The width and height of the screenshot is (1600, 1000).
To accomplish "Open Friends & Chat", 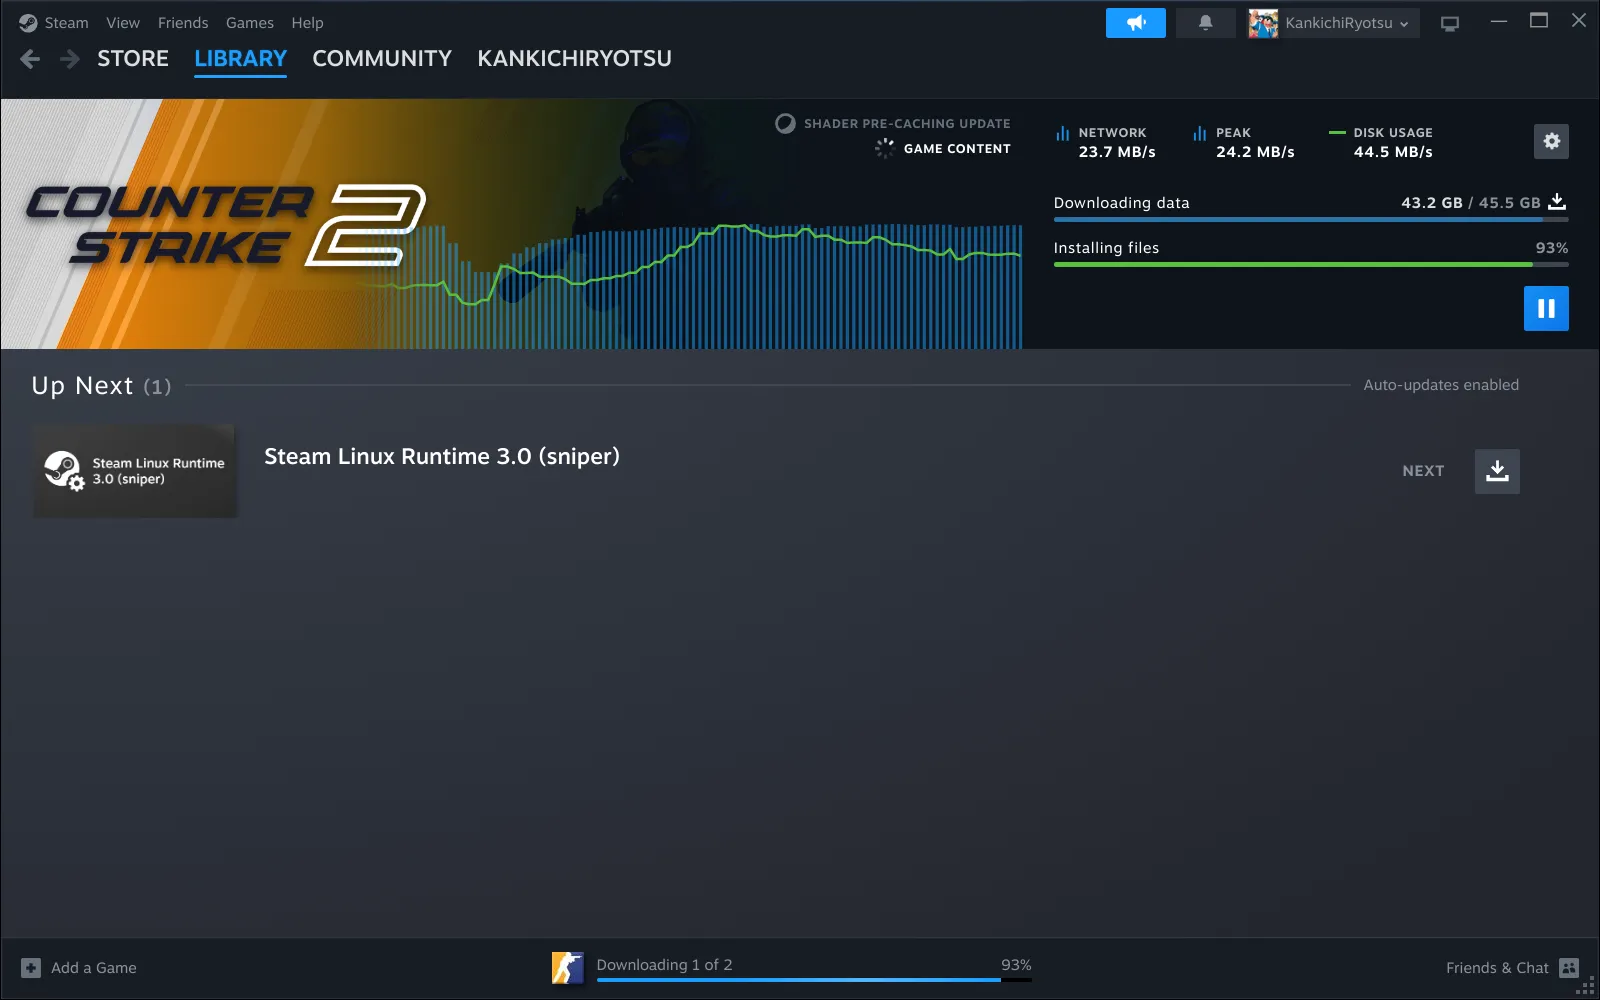I will point(1497,968).
